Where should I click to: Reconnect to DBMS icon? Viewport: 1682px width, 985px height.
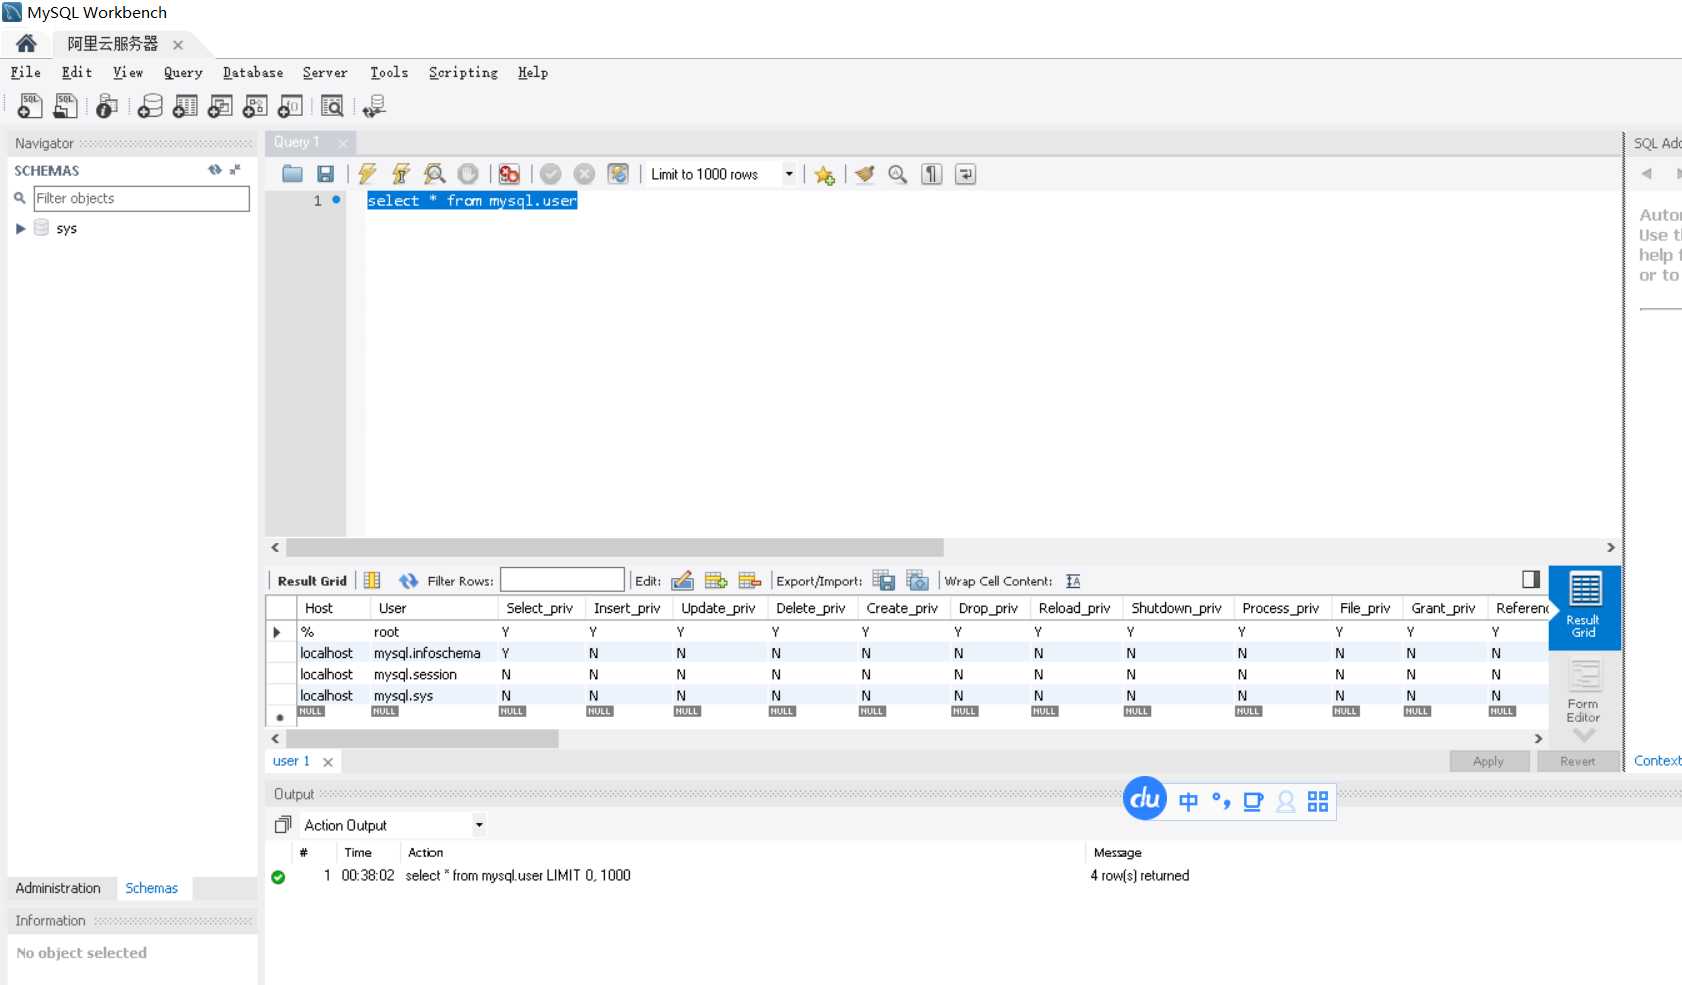374,105
